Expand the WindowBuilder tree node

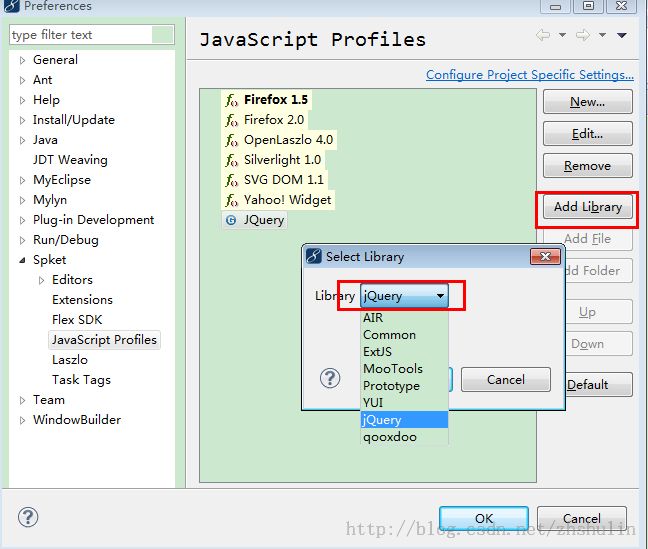(x=22, y=420)
